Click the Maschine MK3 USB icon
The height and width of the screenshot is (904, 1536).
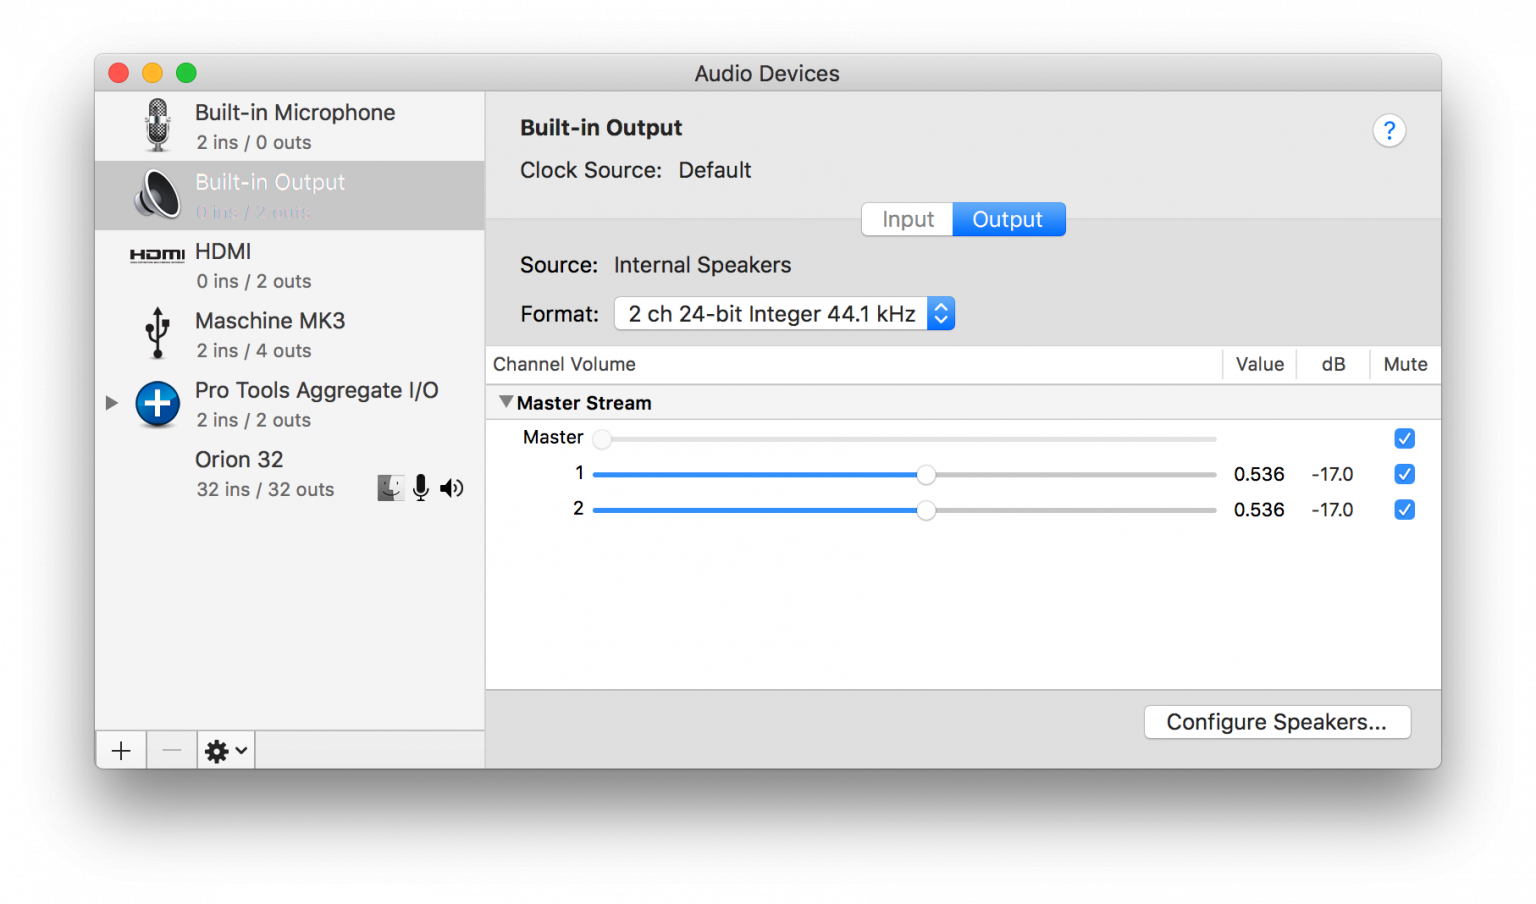pos(157,333)
